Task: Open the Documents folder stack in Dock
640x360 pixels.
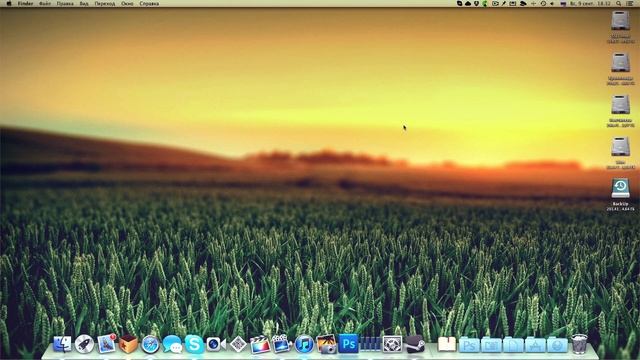Action: point(513,345)
